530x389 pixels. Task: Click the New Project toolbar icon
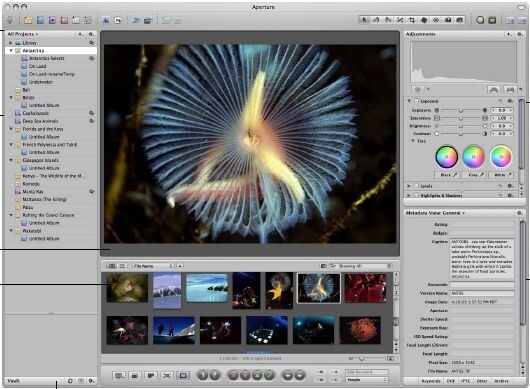(28, 20)
